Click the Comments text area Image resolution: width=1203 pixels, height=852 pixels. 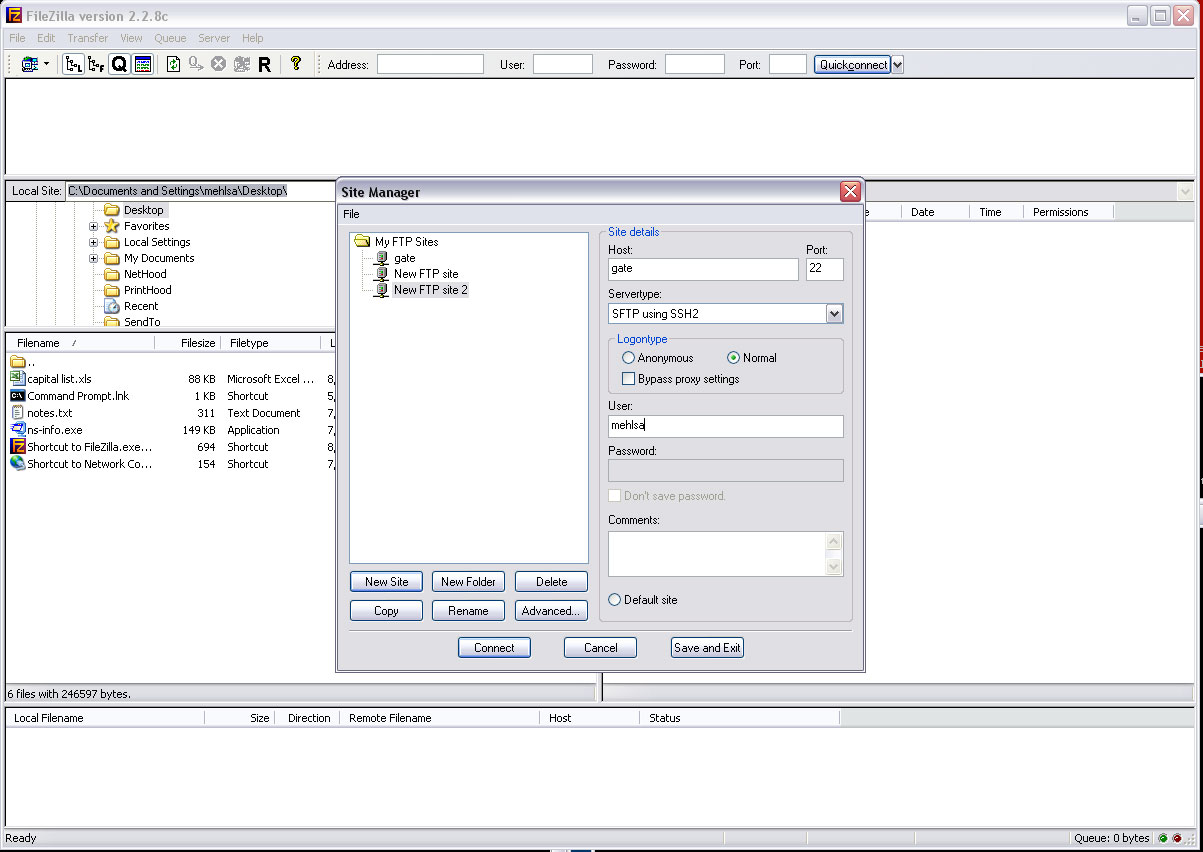pos(717,554)
